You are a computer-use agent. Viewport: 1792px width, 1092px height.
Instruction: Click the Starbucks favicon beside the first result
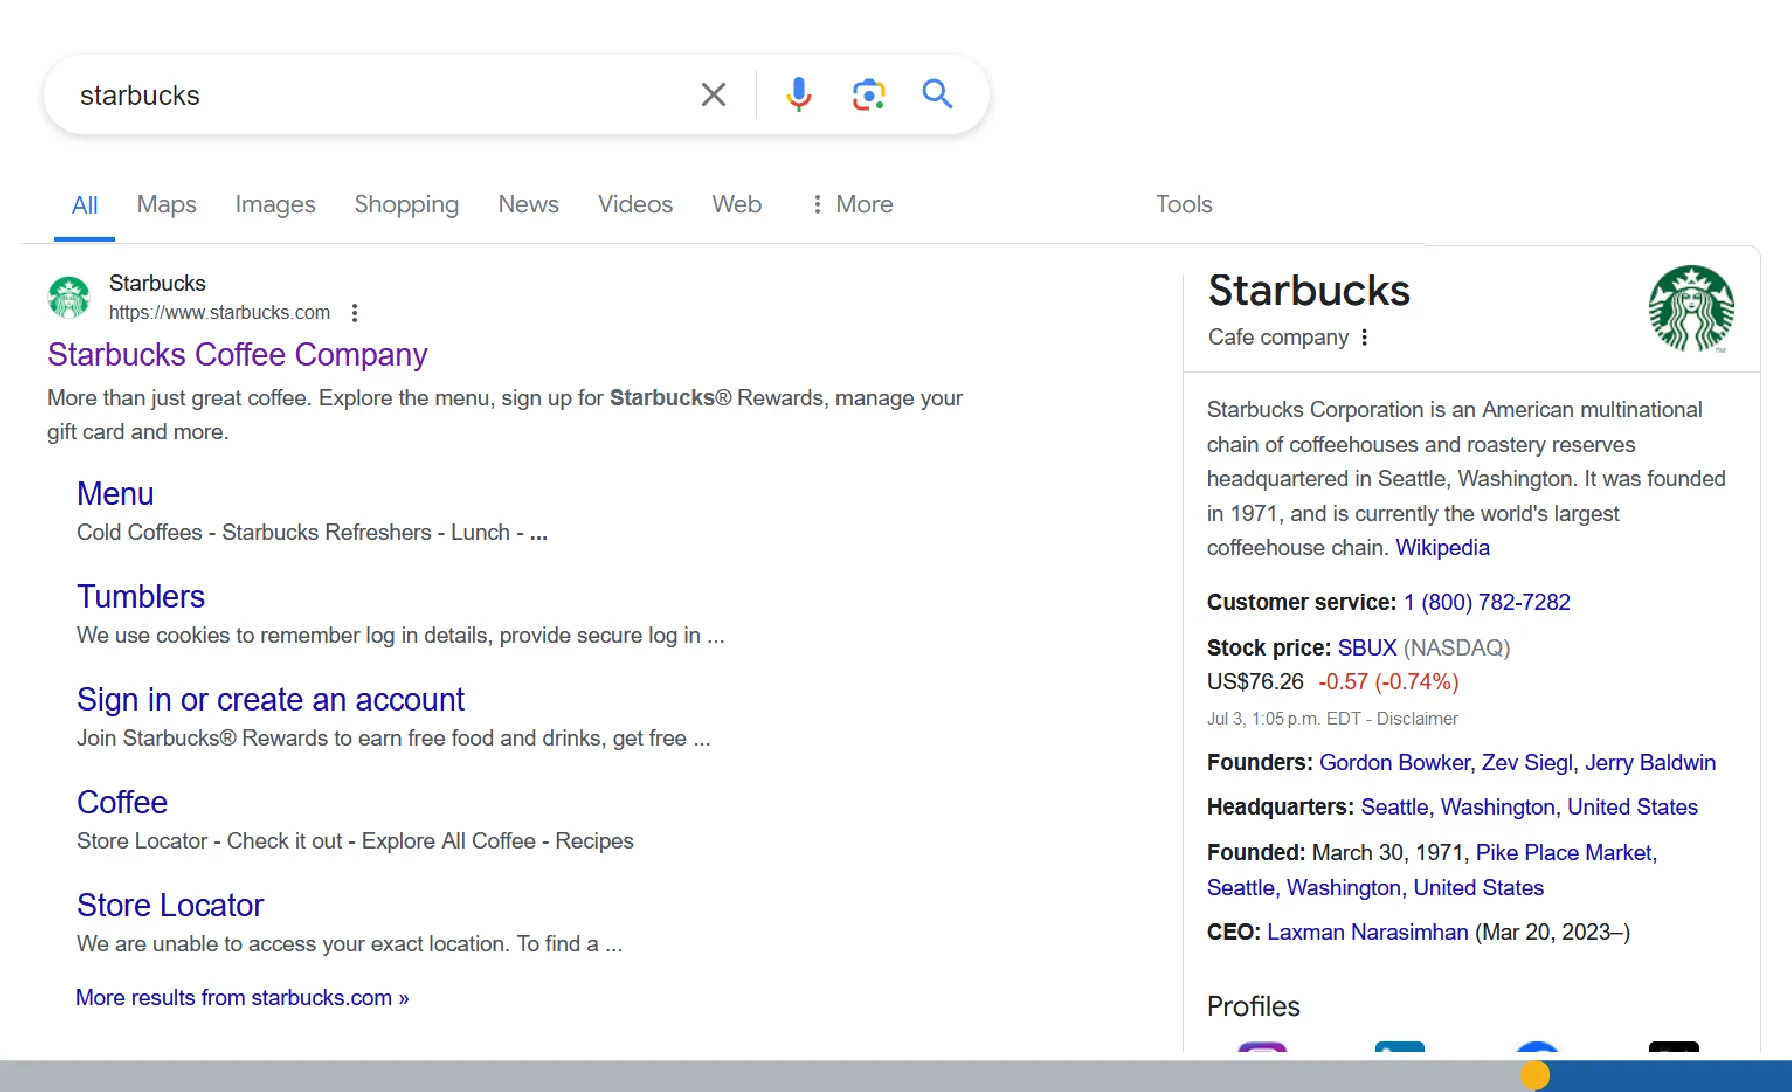(x=69, y=298)
